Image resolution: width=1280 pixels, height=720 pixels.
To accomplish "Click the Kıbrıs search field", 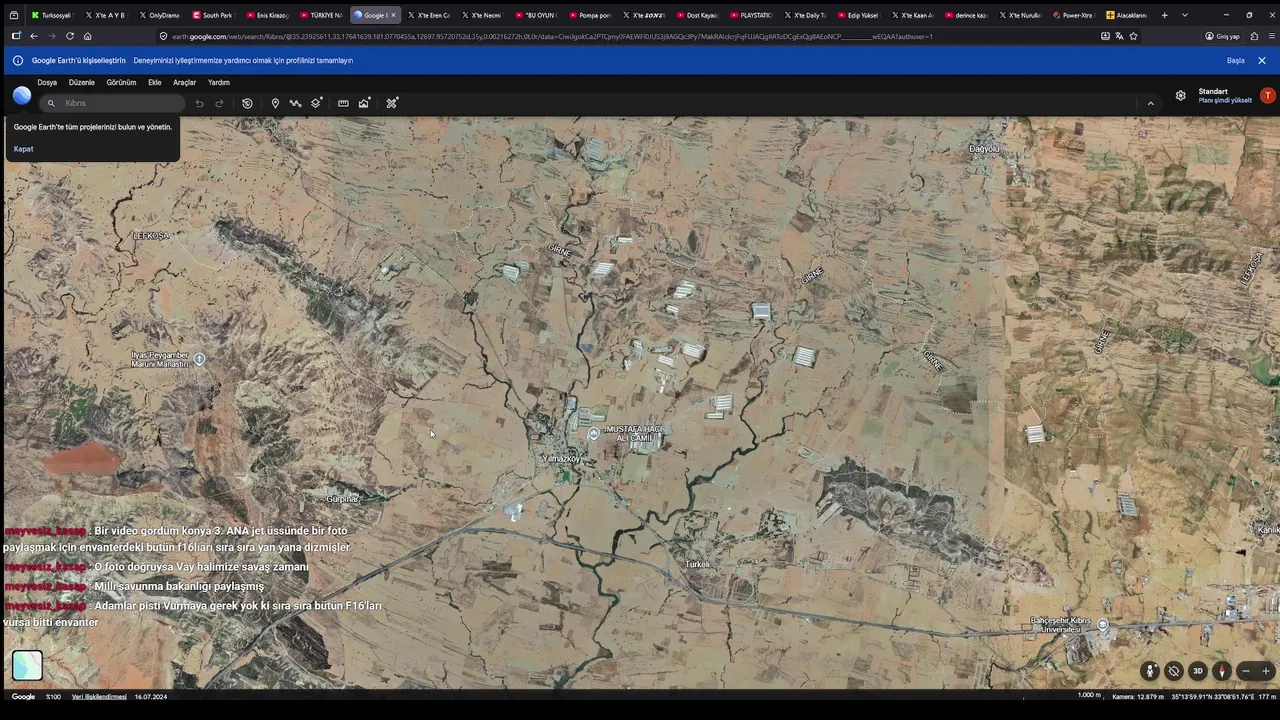I will [112, 103].
